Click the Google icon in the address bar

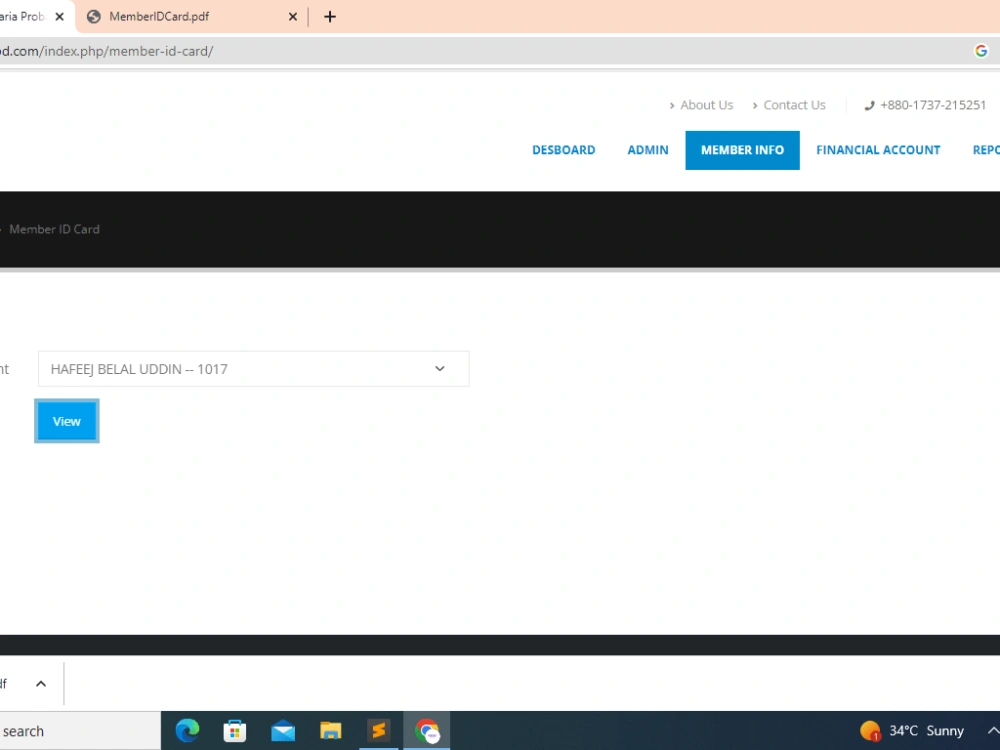(981, 51)
